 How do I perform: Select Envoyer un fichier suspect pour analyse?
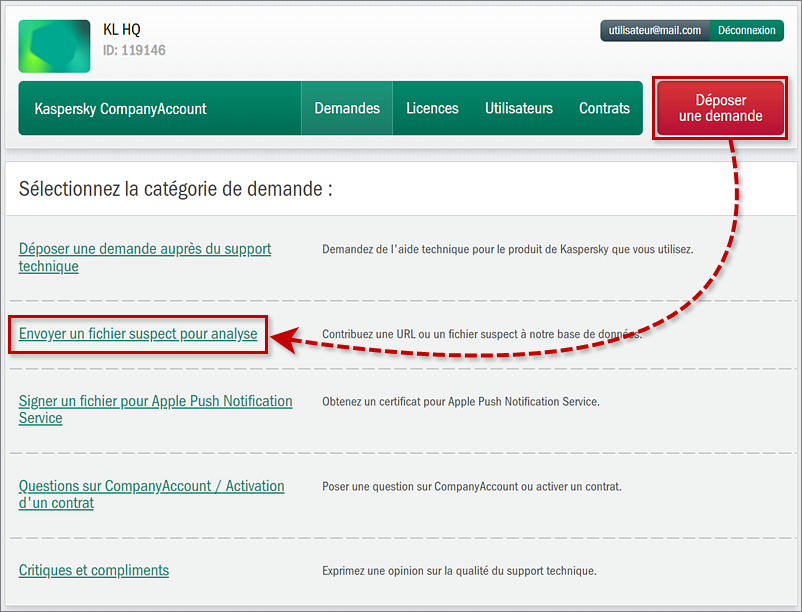138,334
